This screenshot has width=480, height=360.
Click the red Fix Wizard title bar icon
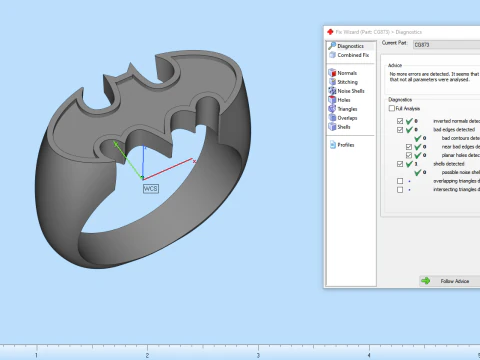[330, 32]
